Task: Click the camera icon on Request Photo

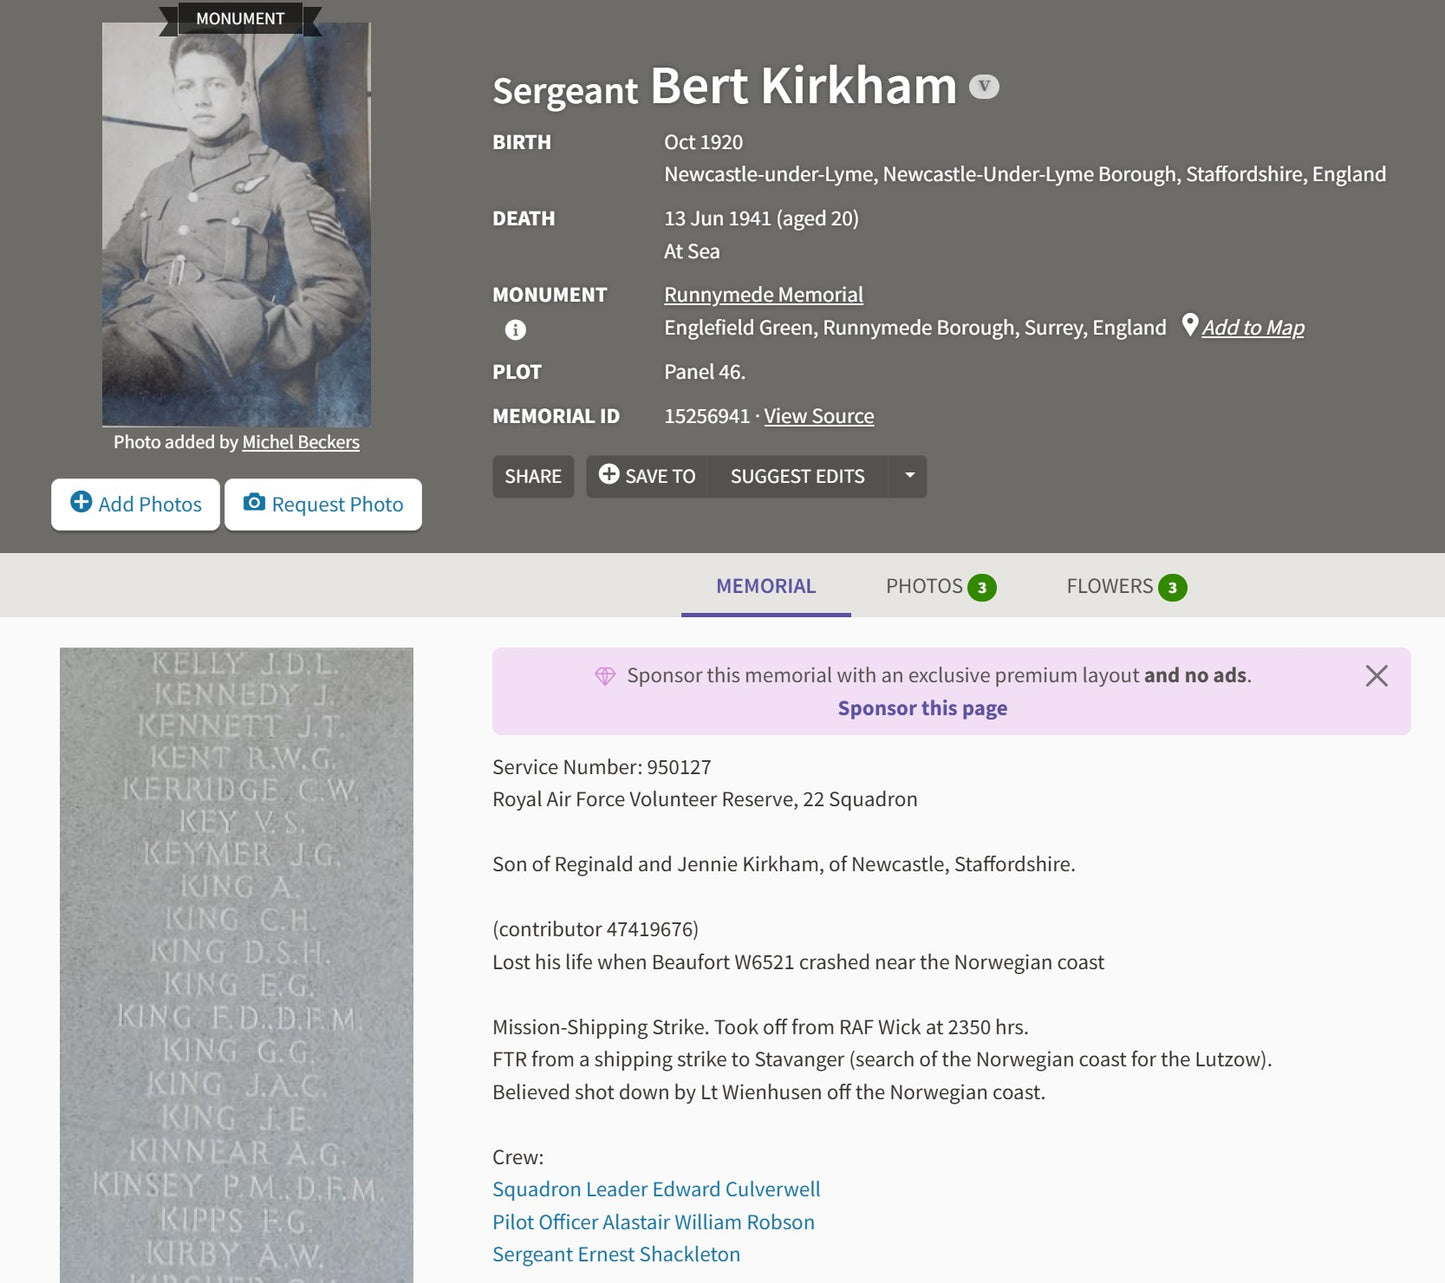Action: 254,502
